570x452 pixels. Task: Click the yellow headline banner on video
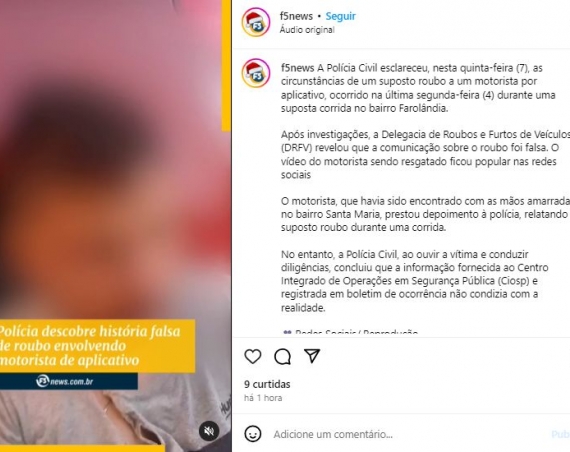(x=97, y=346)
